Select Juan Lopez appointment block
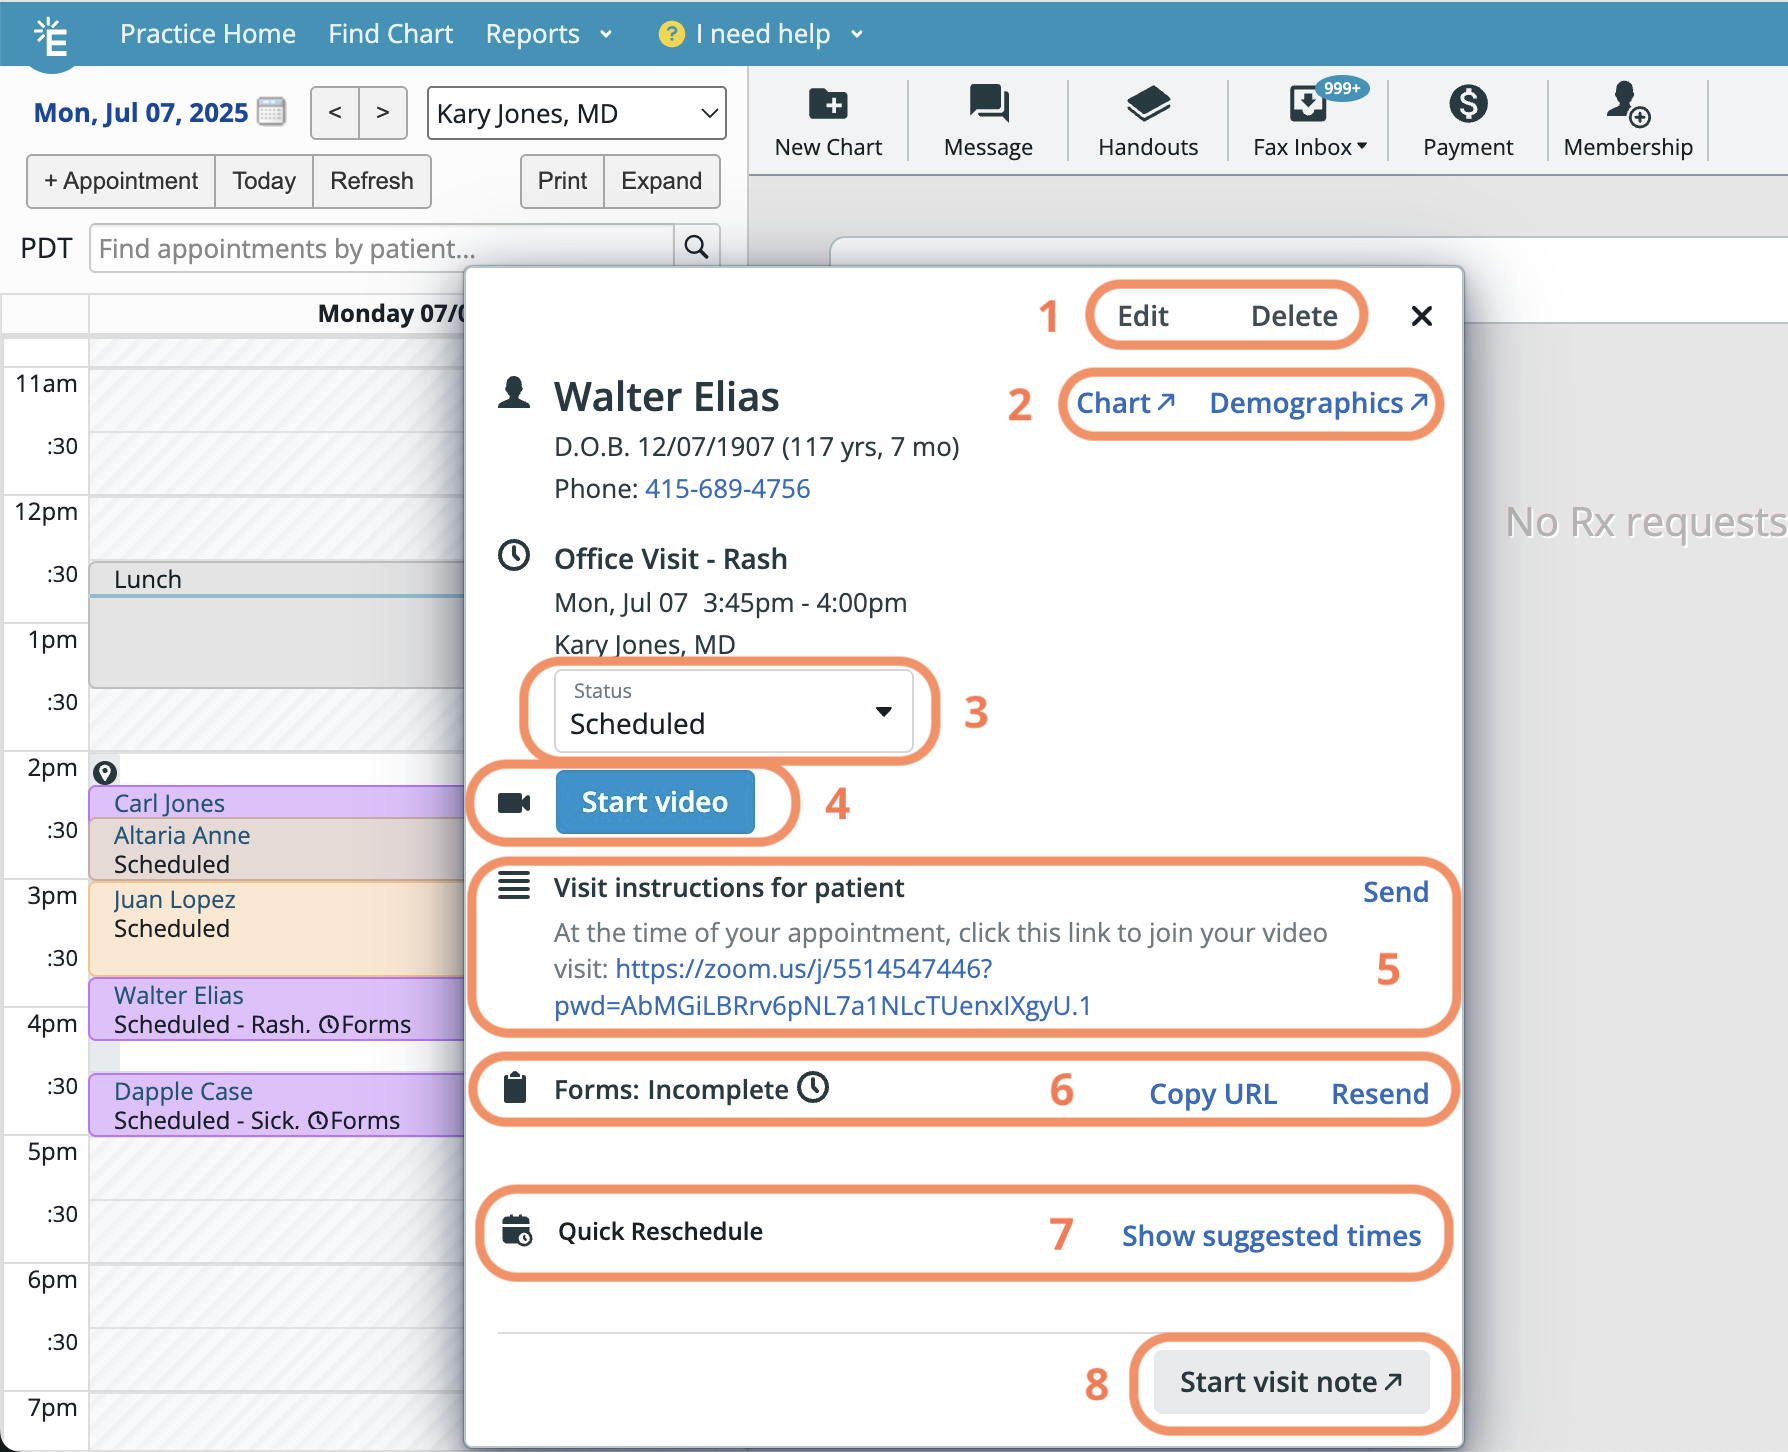This screenshot has width=1788, height=1452. click(x=276, y=928)
